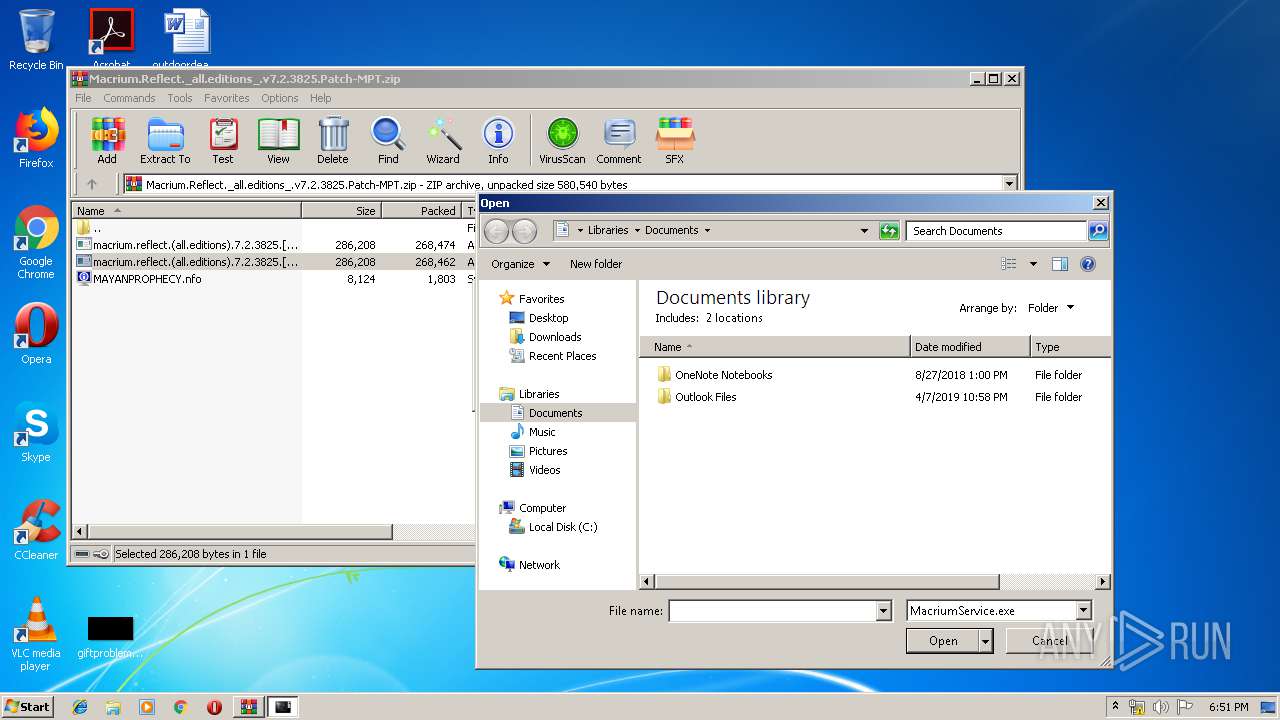
Task: Expand the view options dropdown arrow
Action: (x=1033, y=264)
